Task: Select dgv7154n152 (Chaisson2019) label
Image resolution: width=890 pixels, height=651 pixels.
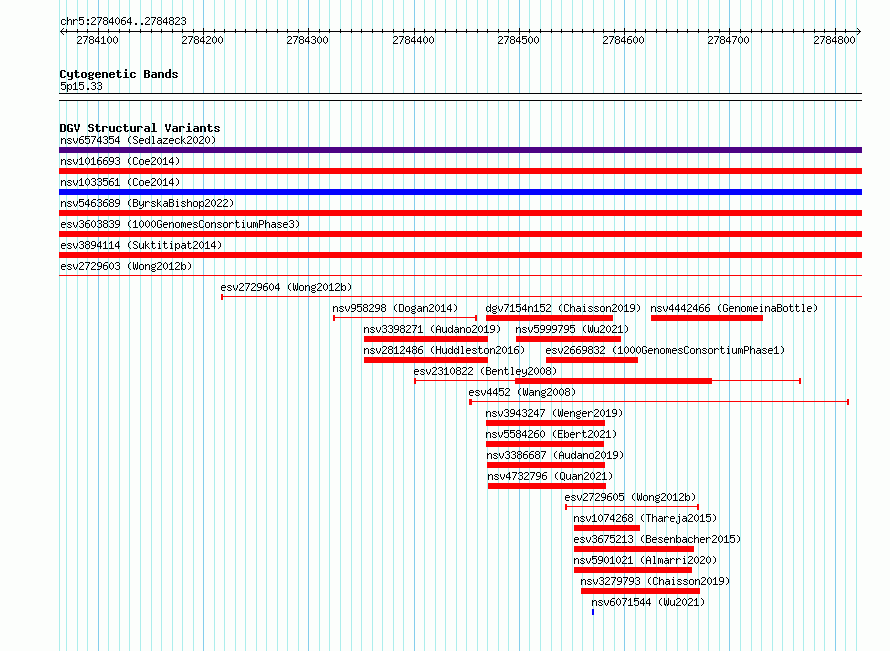Action: tap(563, 308)
